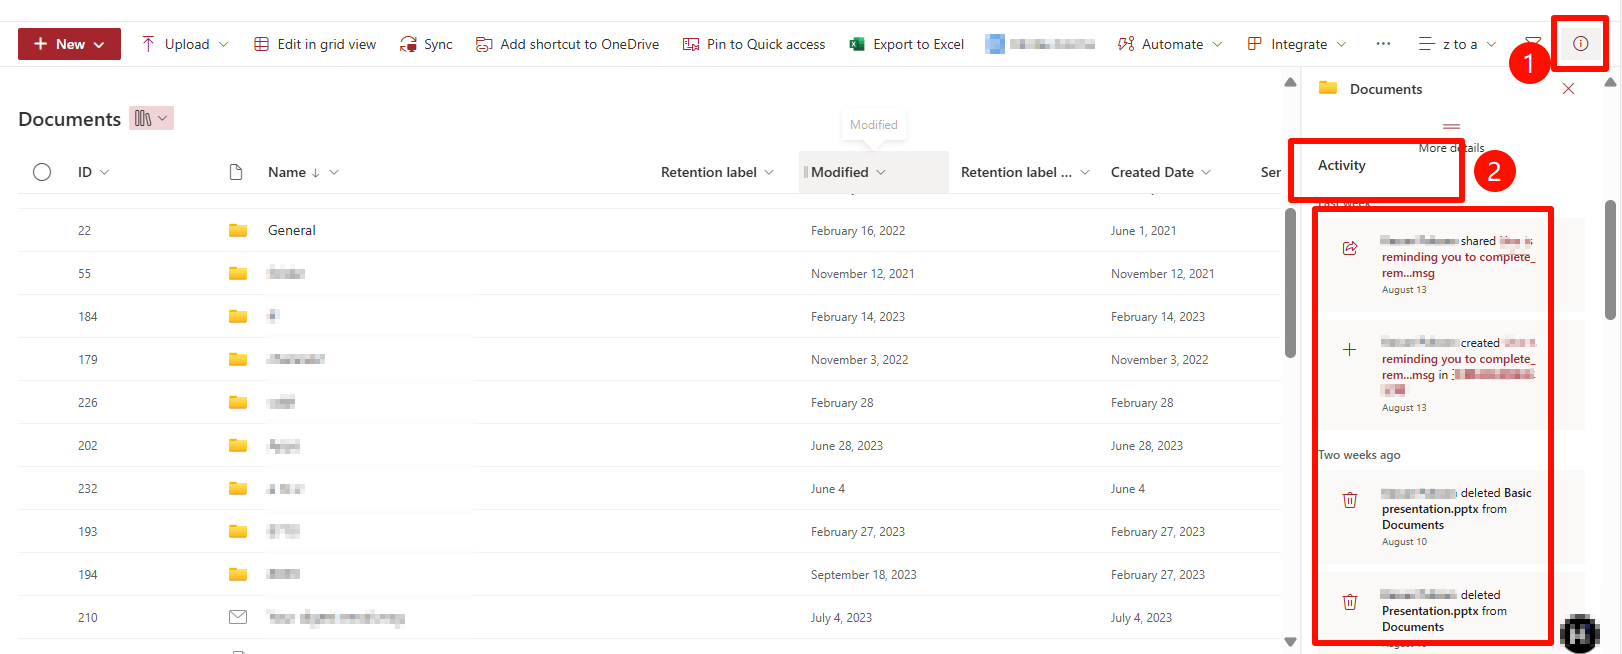Open the New dropdown button
The width and height of the screenshot is (1622, 654).
(69, 44)
